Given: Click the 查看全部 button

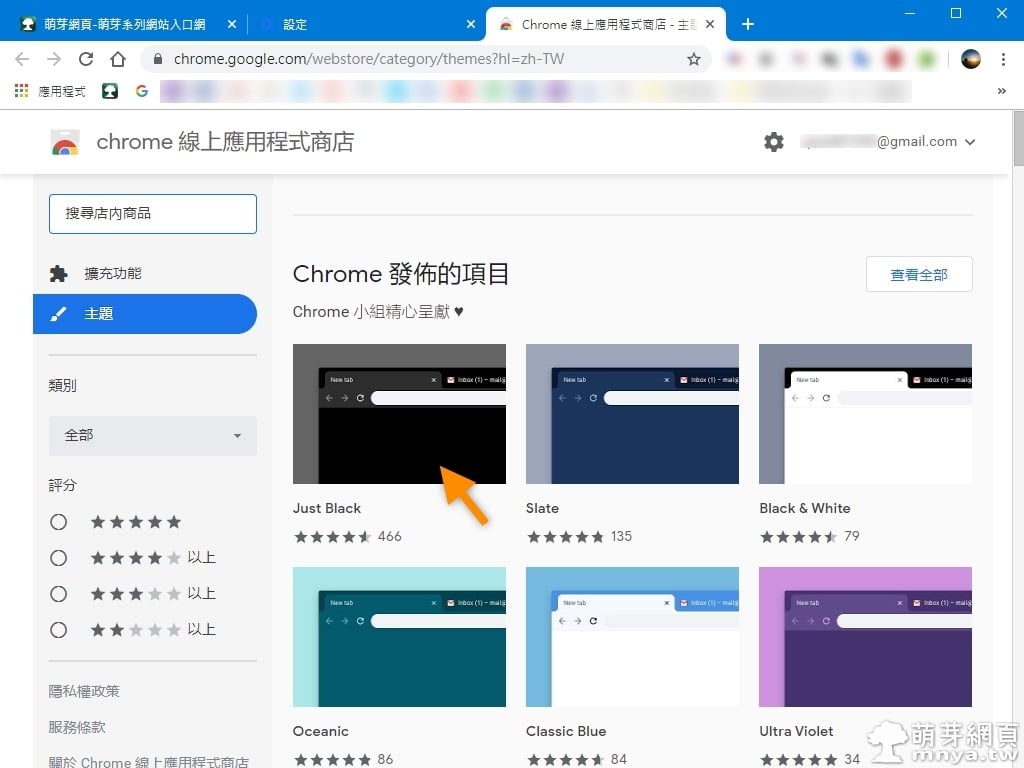Looking at the screenshot, I should click(x=918, y=274).
